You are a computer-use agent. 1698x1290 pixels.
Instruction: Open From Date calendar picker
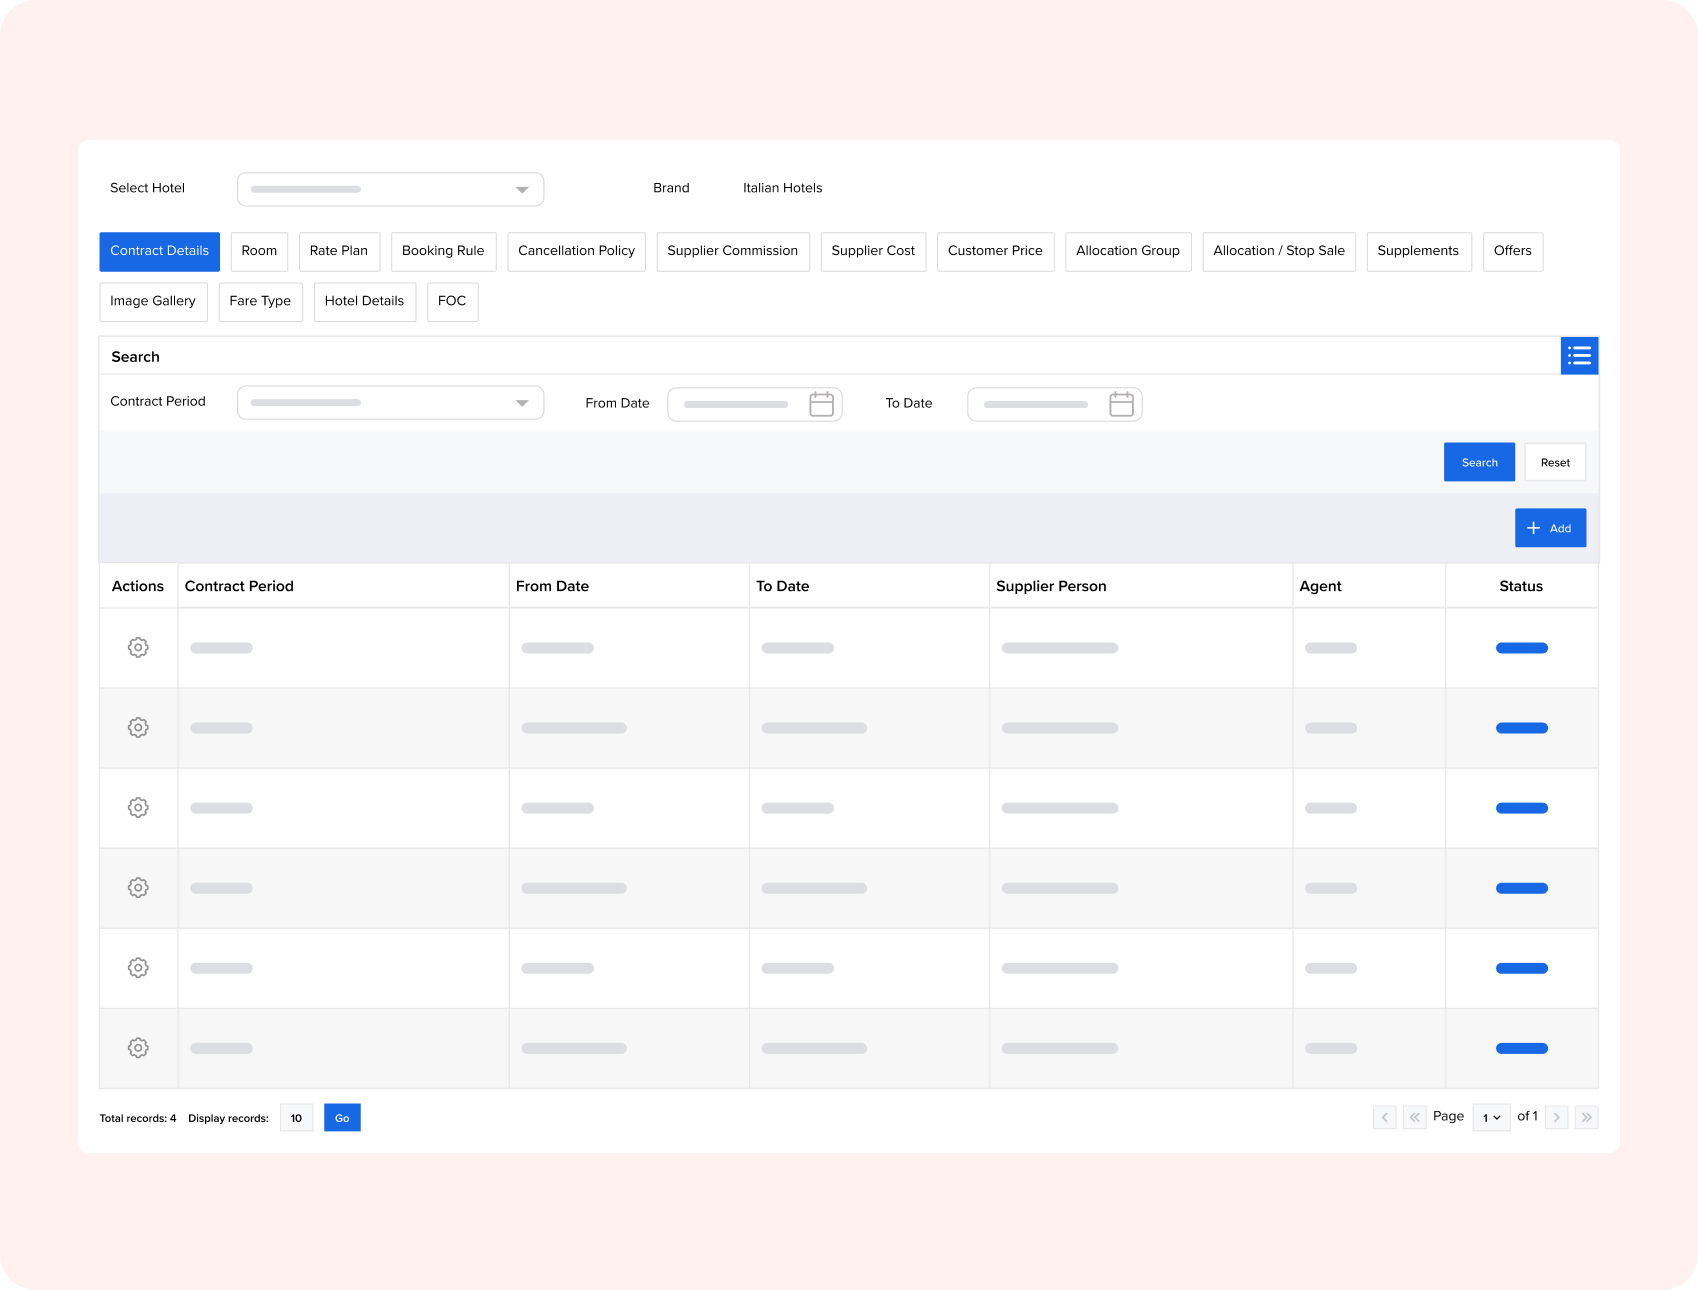(821, 404)
